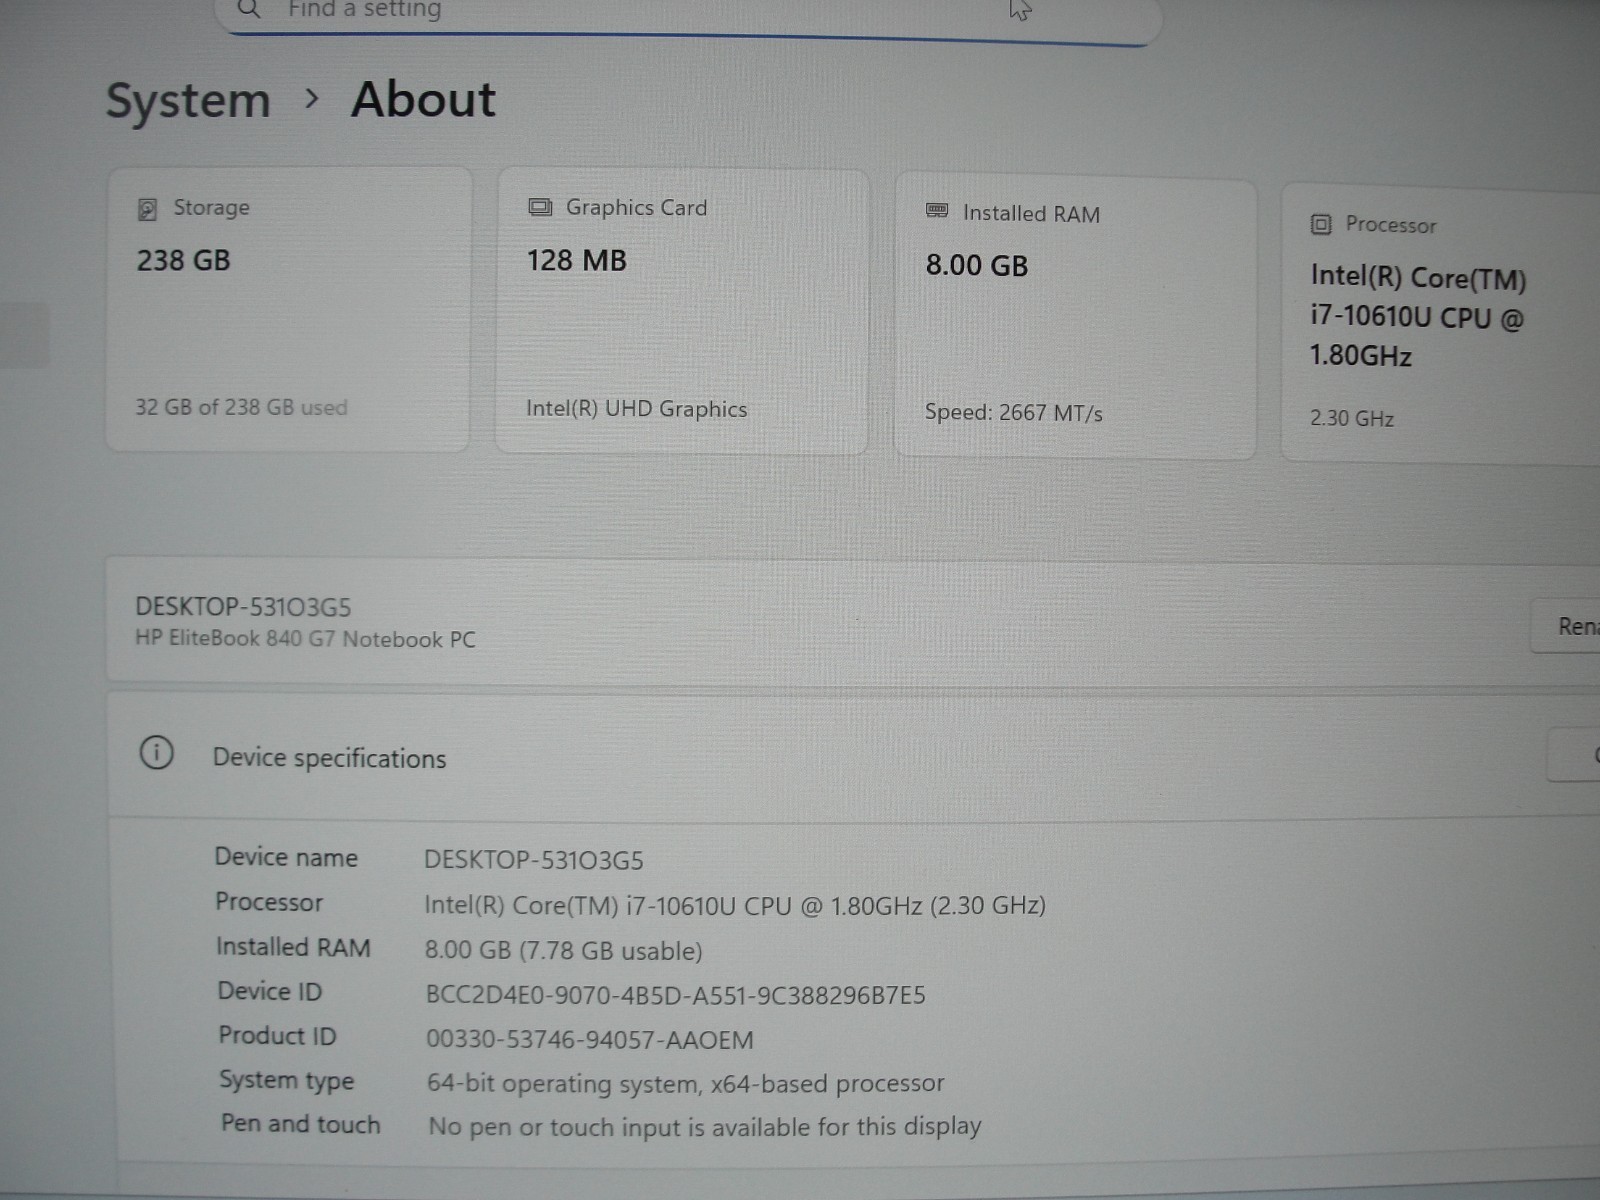Click the search magnifier icon

[x=250, y=9]
